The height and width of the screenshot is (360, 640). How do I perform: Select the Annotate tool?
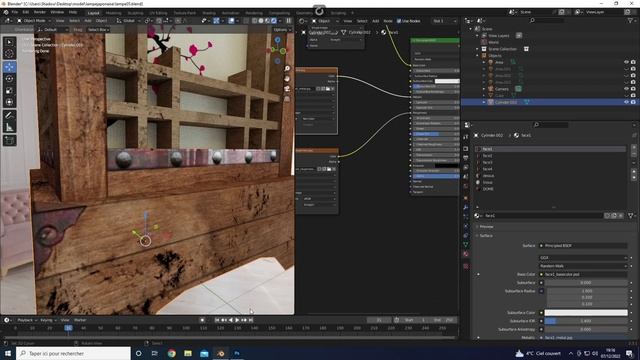(9, 116)
